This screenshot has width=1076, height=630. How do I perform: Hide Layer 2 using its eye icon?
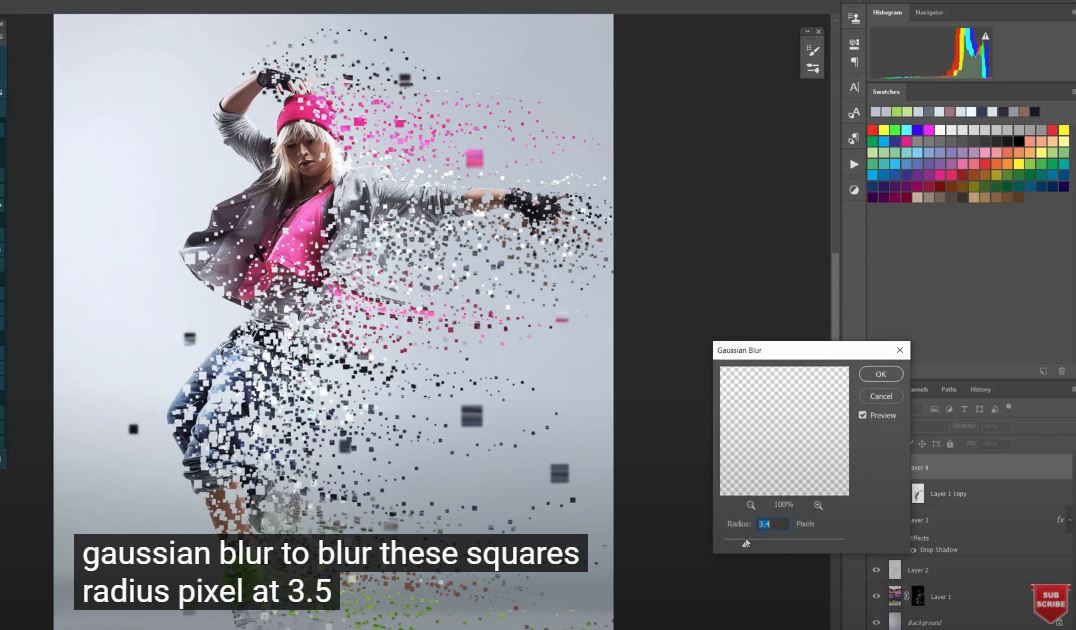pyautogui.click(x=876, y=570)
